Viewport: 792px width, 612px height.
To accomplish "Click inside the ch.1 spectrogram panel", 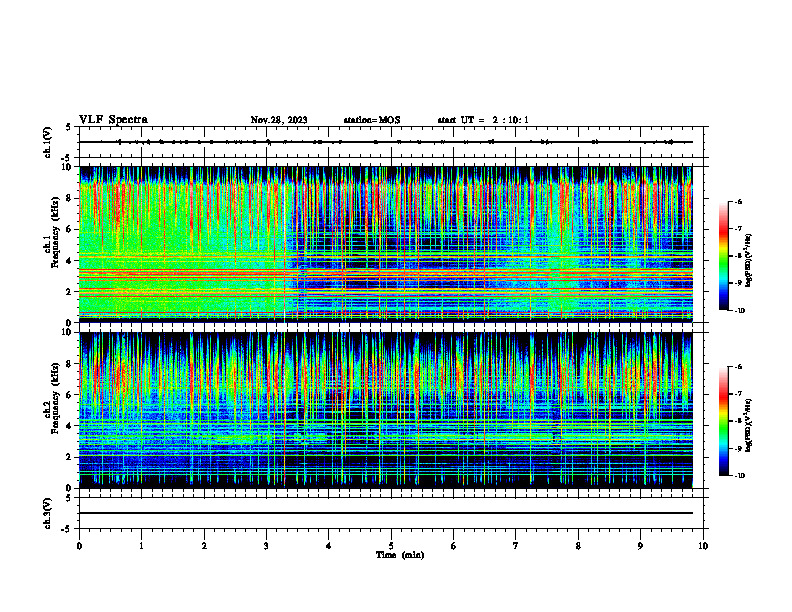I will point(386,244).
